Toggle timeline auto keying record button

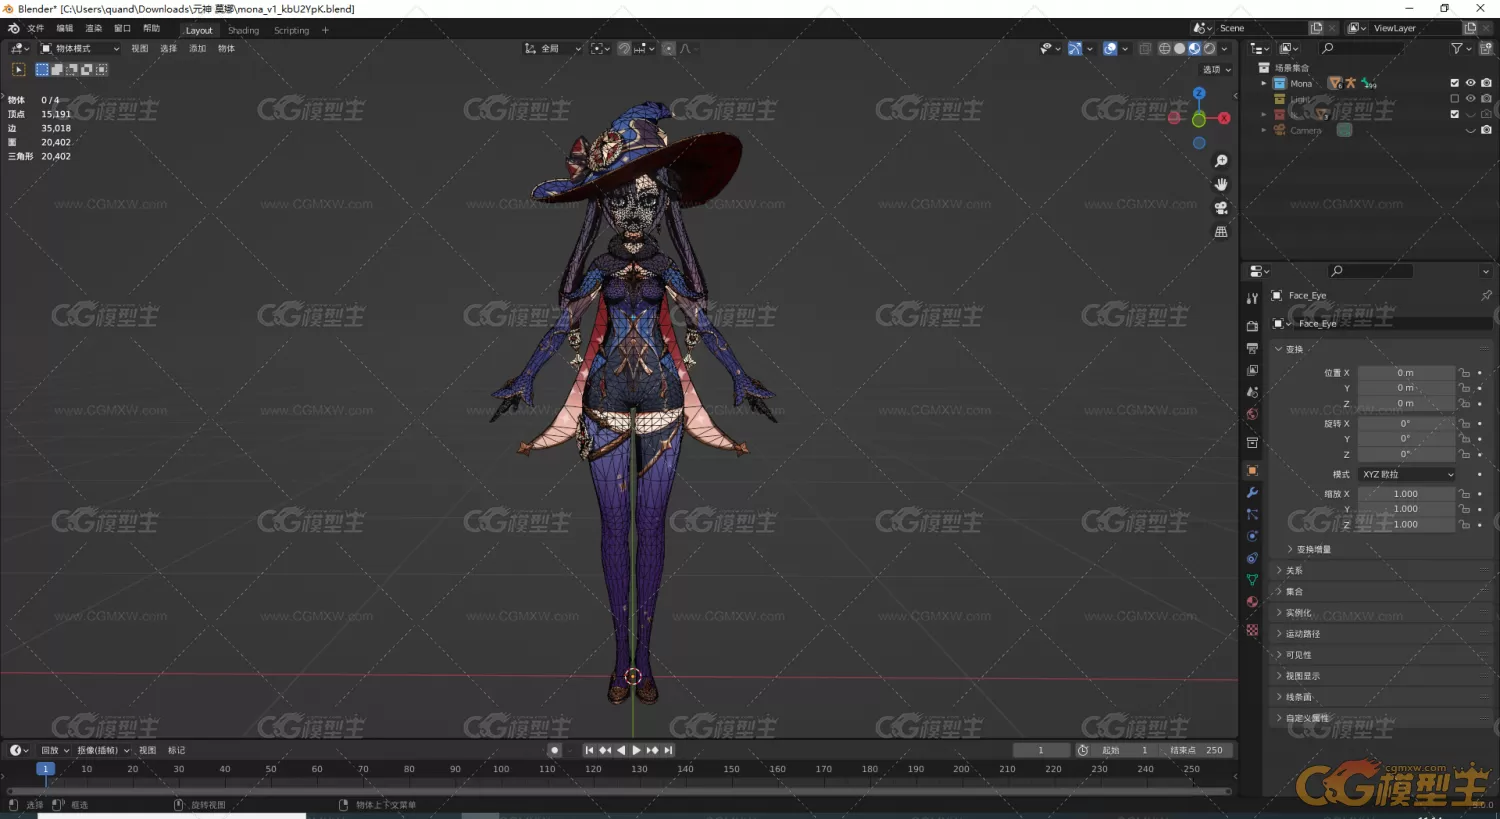pos(554,750)
